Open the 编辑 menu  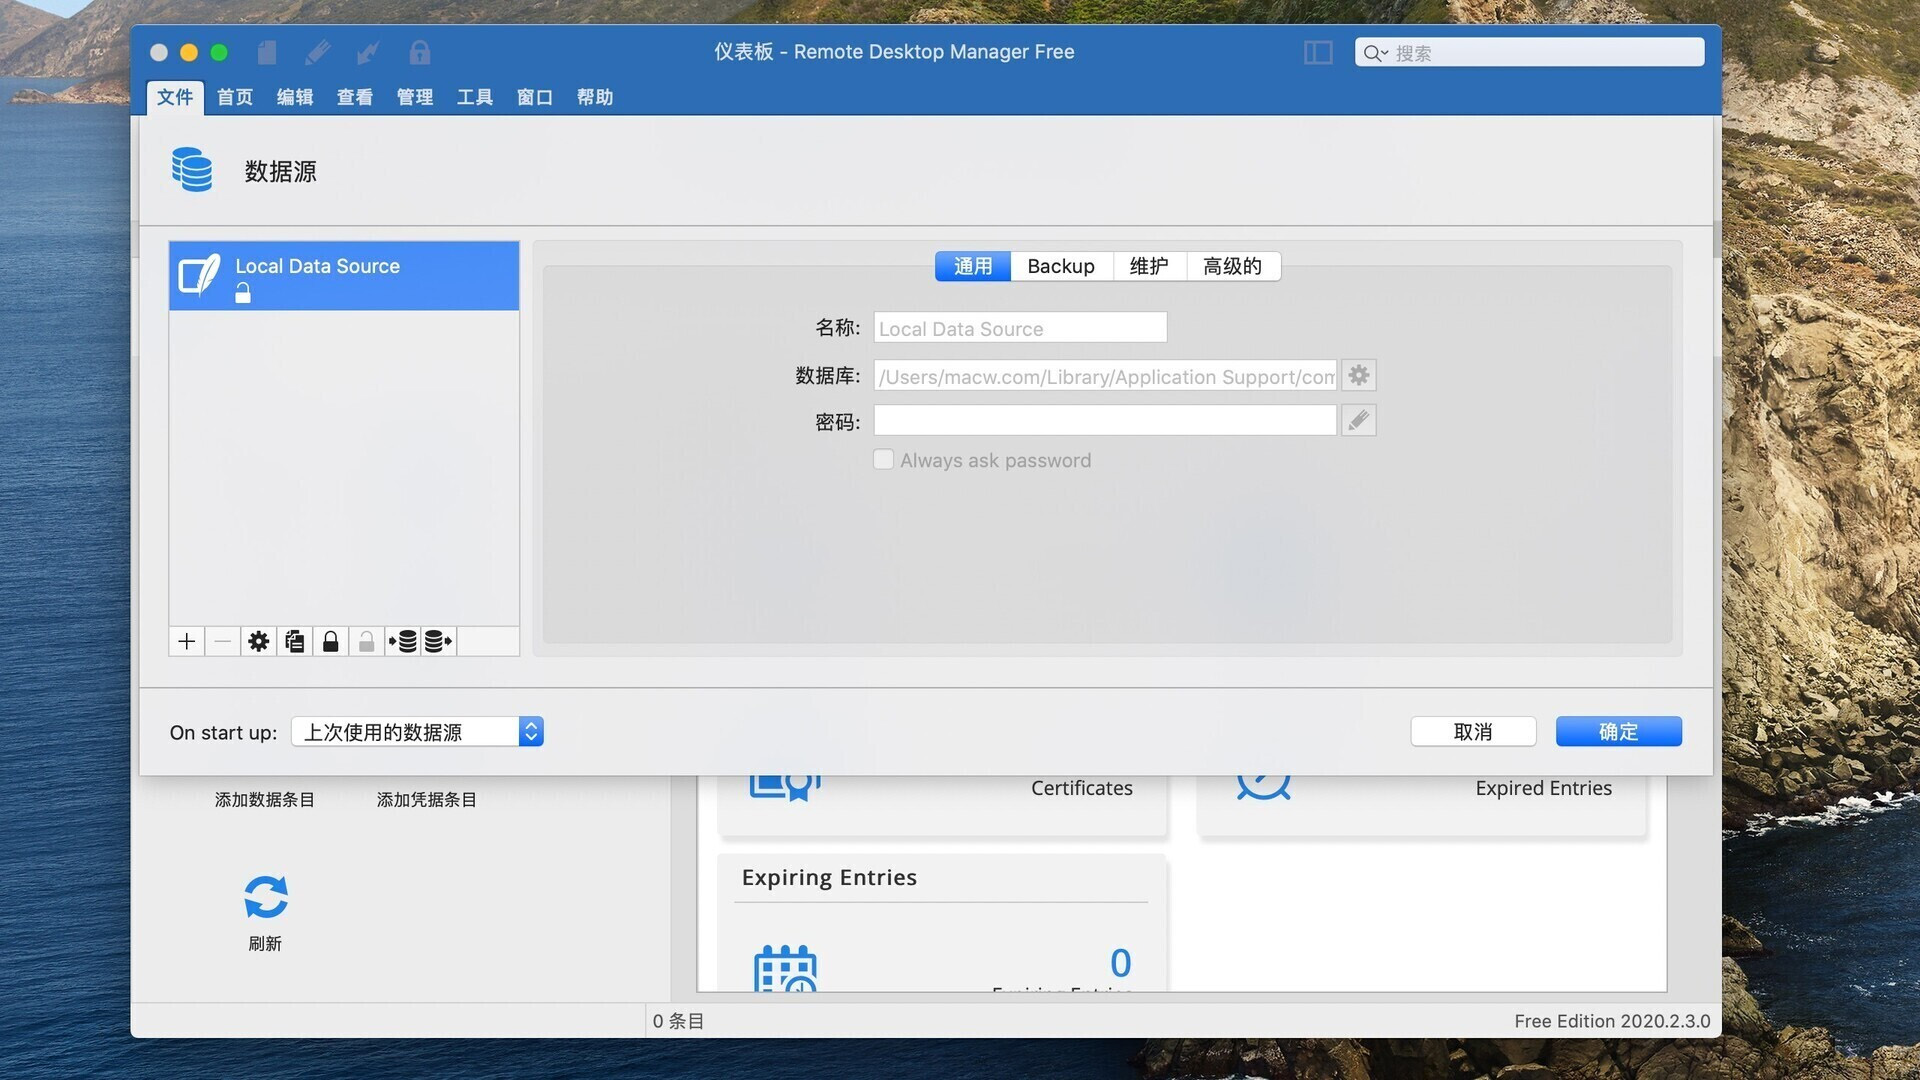[293, 96]
